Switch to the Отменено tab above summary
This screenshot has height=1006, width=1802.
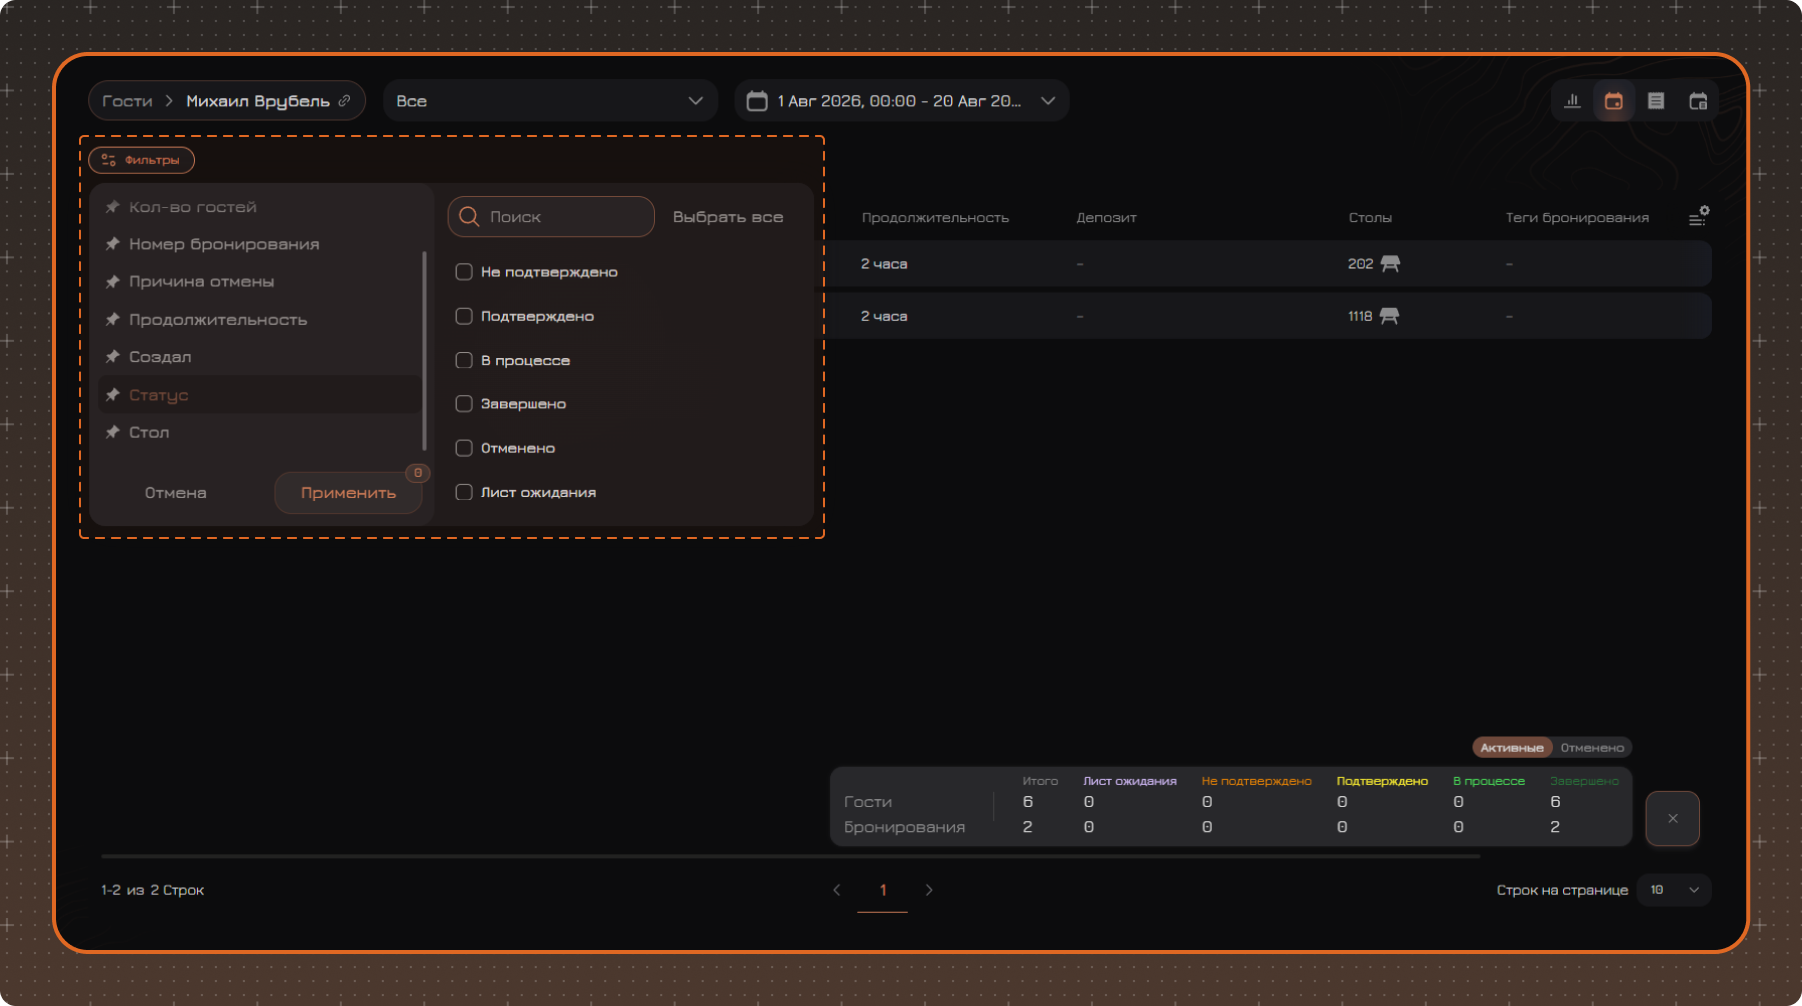click(x=1592, y=748)
